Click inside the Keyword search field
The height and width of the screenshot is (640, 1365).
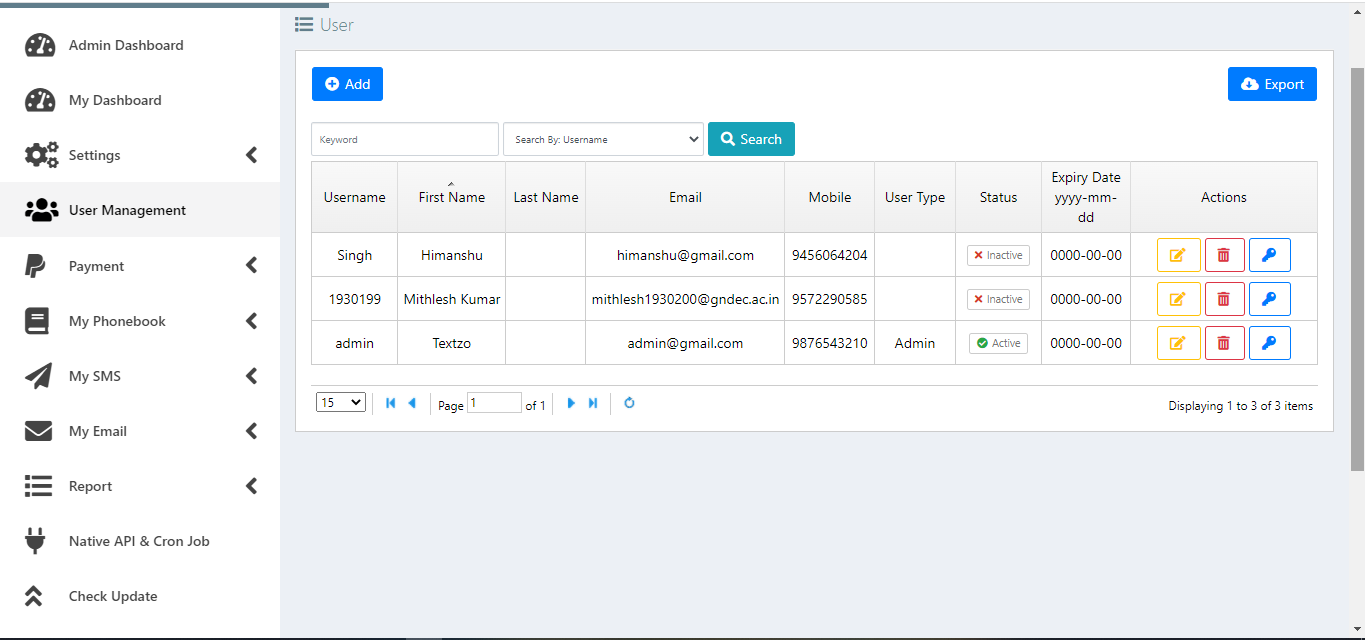coord(404,139)
